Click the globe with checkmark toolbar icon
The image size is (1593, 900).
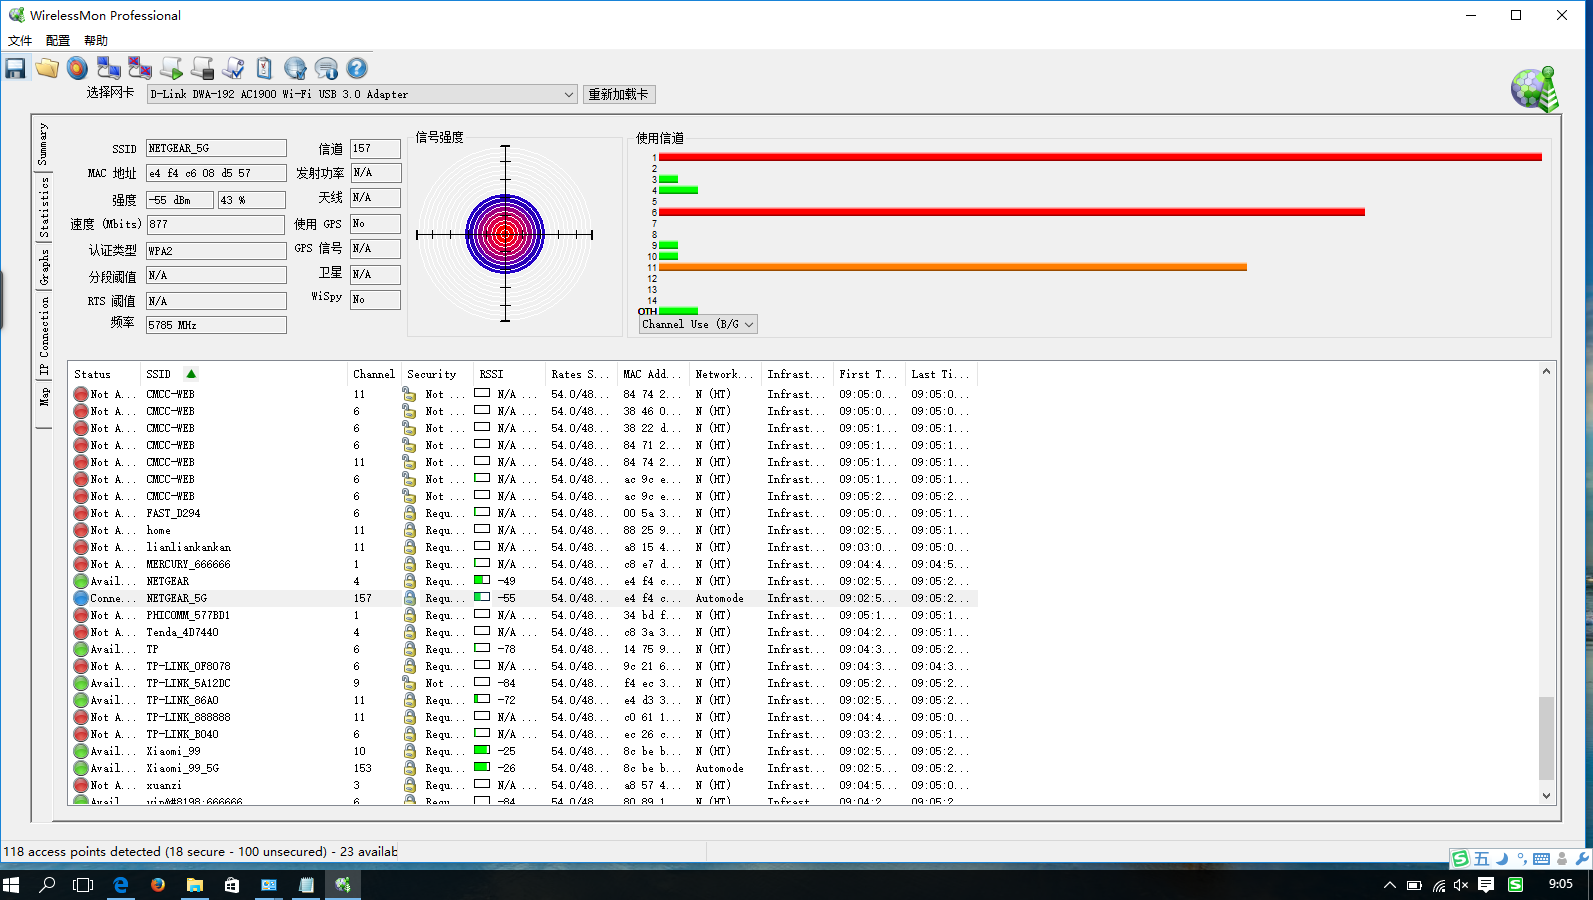(295, 68)
